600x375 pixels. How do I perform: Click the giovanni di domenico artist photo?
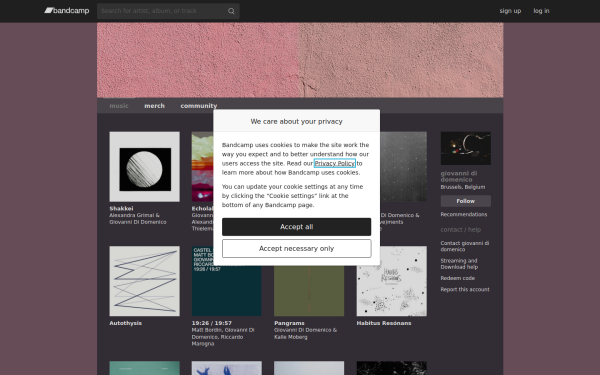[x=466, y=148]
